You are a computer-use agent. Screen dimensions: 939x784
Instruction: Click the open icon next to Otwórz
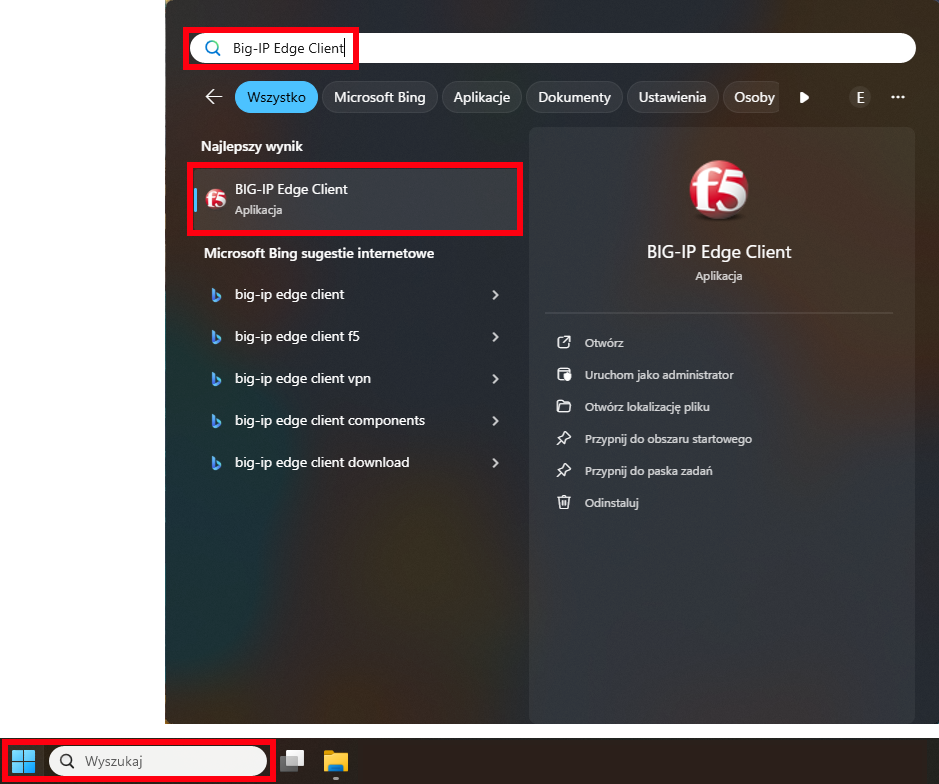tap(564, 342)
